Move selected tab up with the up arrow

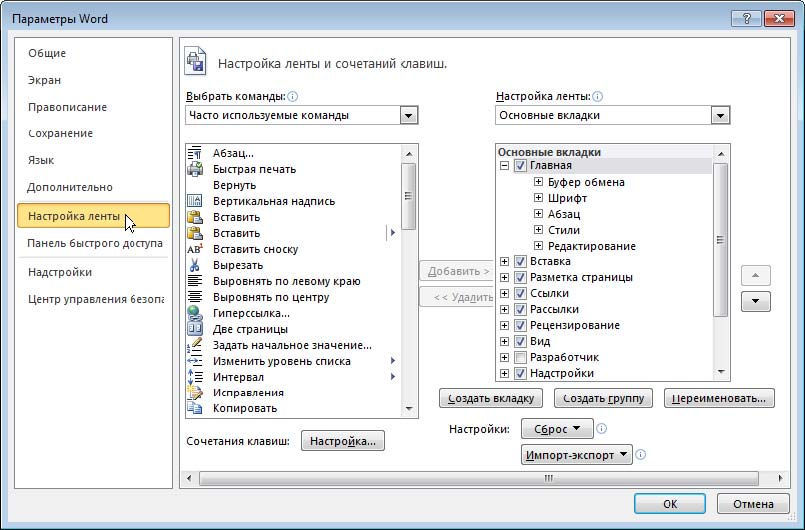pyautogui.click(x=755, y=275)
